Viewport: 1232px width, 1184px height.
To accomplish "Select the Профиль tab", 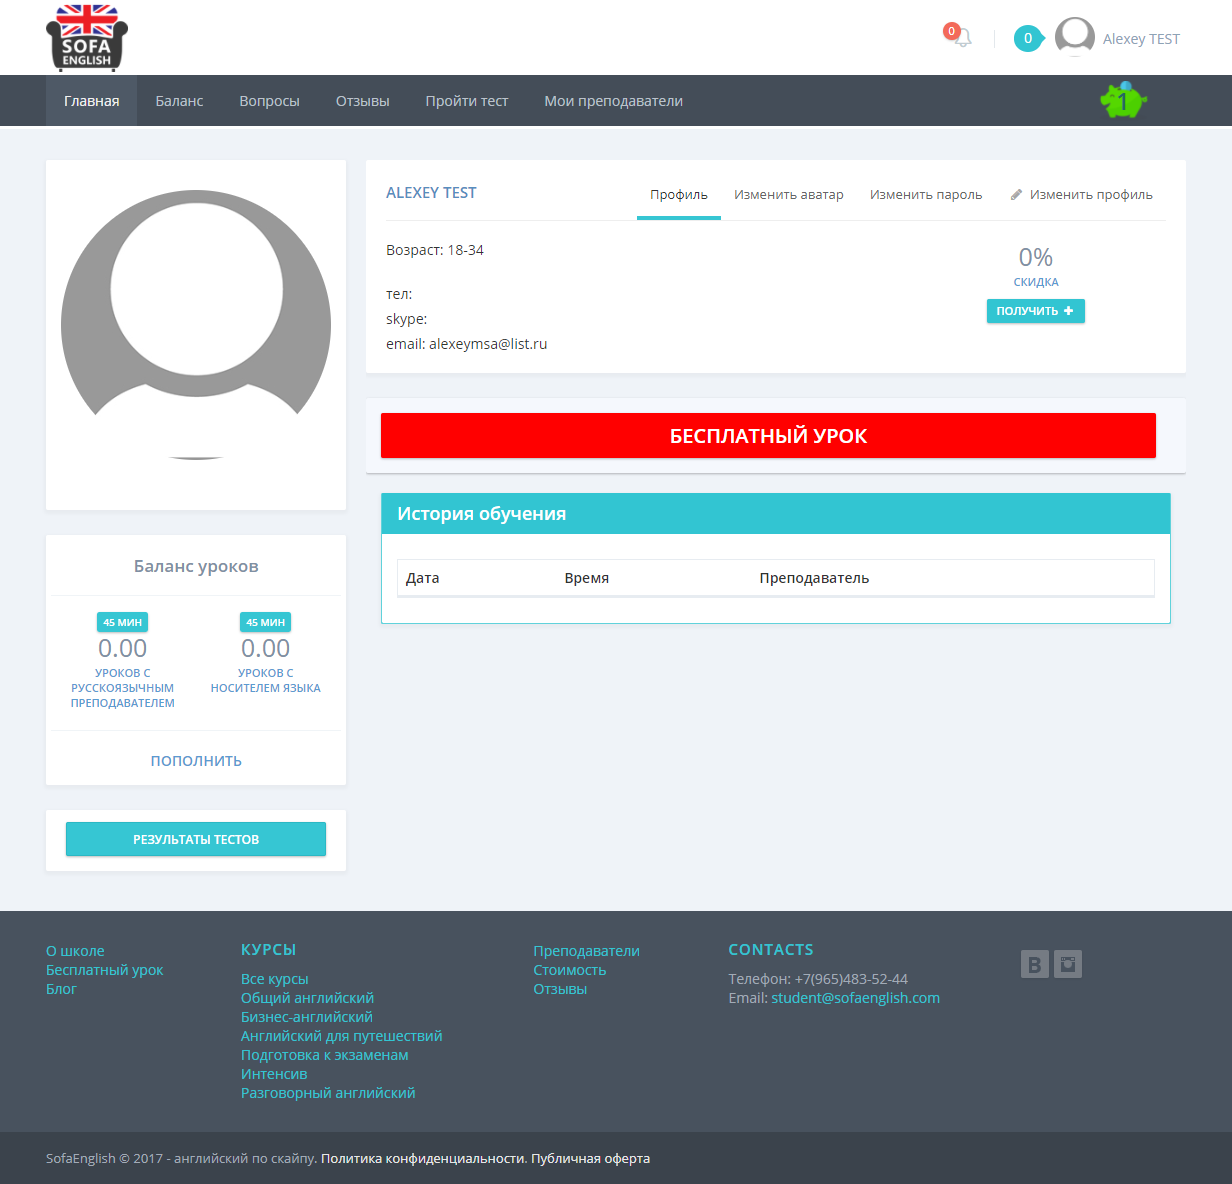I will 679,195.
